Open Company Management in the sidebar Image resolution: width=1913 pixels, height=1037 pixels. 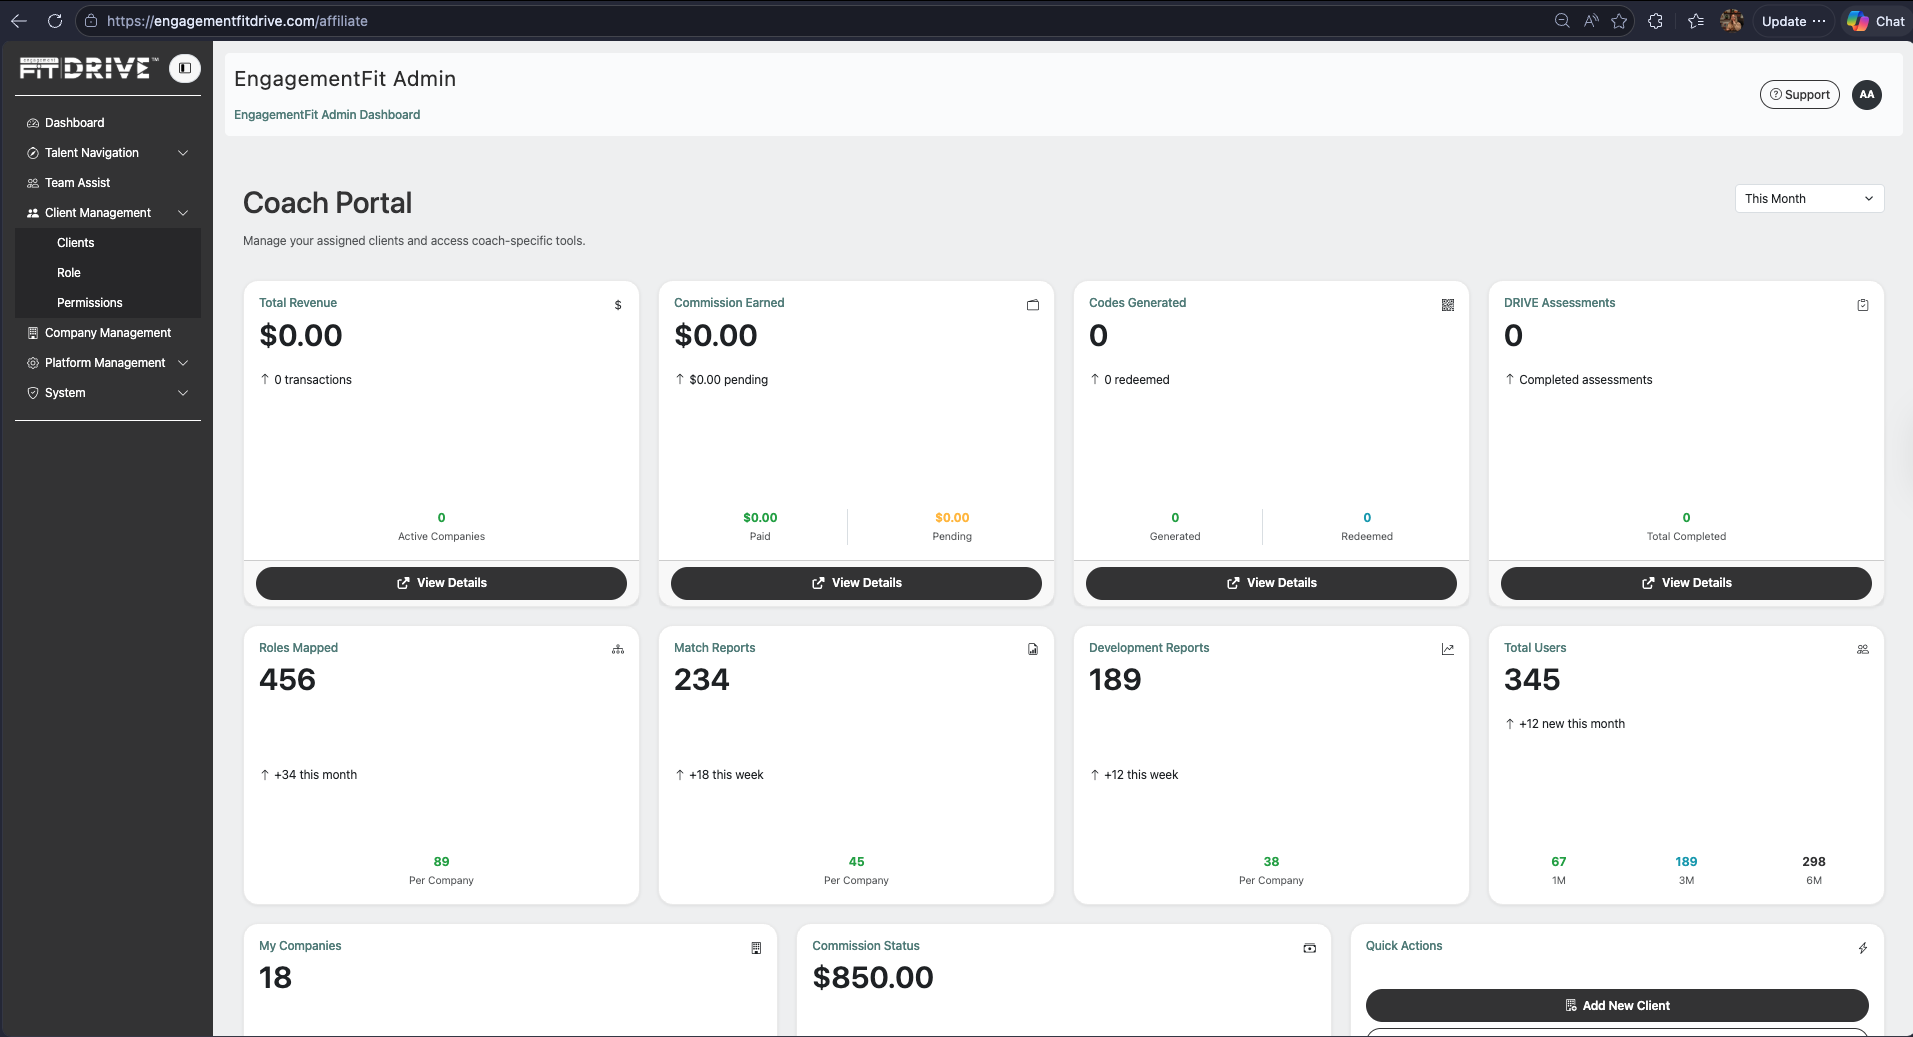108,333
